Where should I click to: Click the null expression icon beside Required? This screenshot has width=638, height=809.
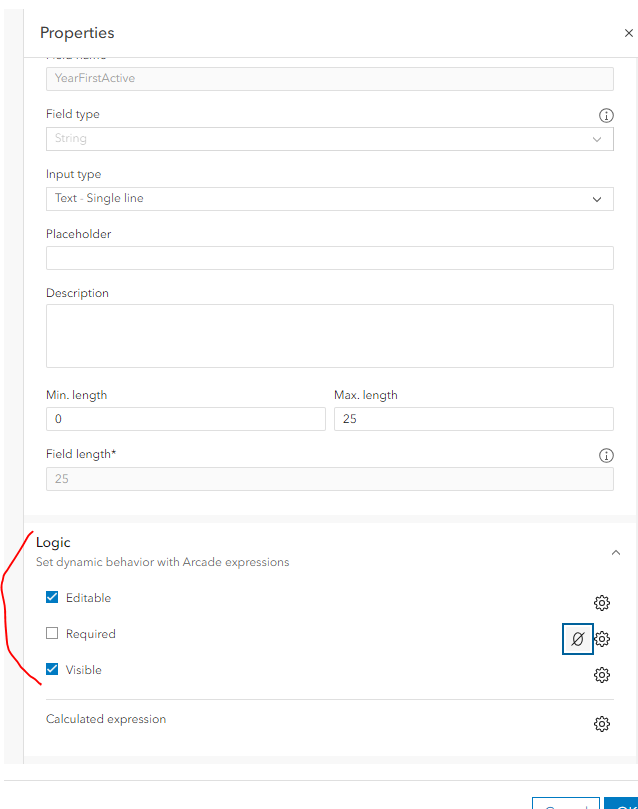click(x=577, y=639)
